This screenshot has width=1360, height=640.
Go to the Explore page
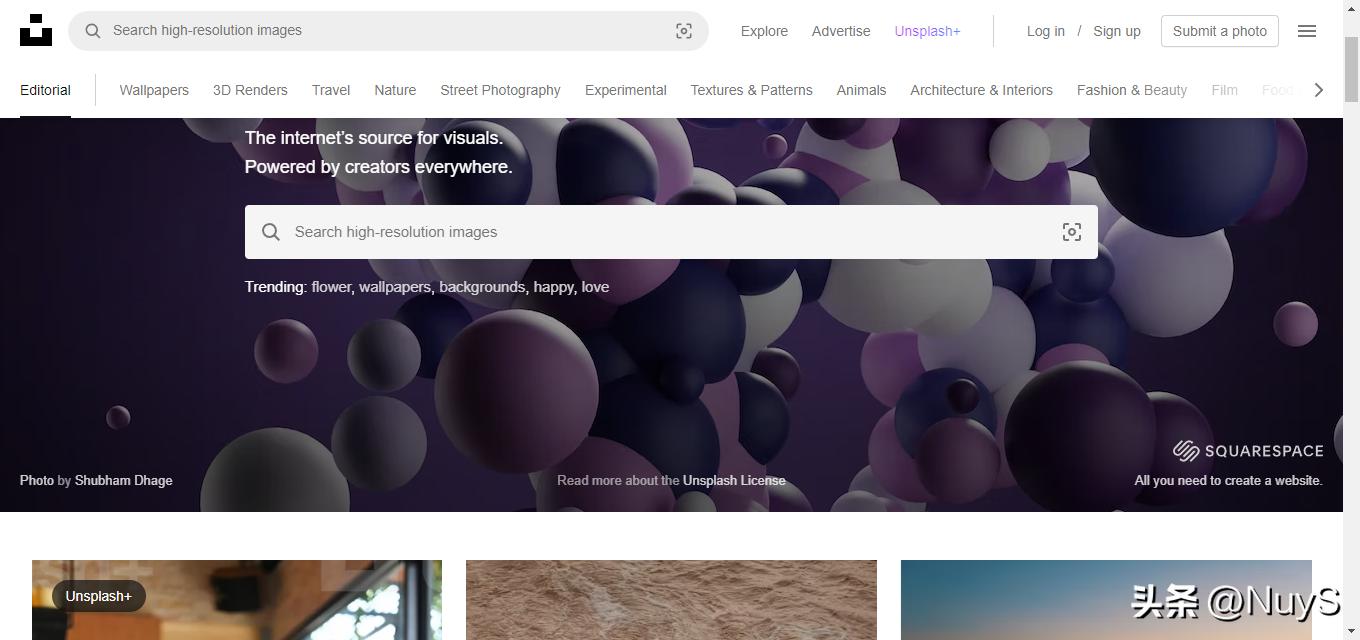tap(764, 31)
